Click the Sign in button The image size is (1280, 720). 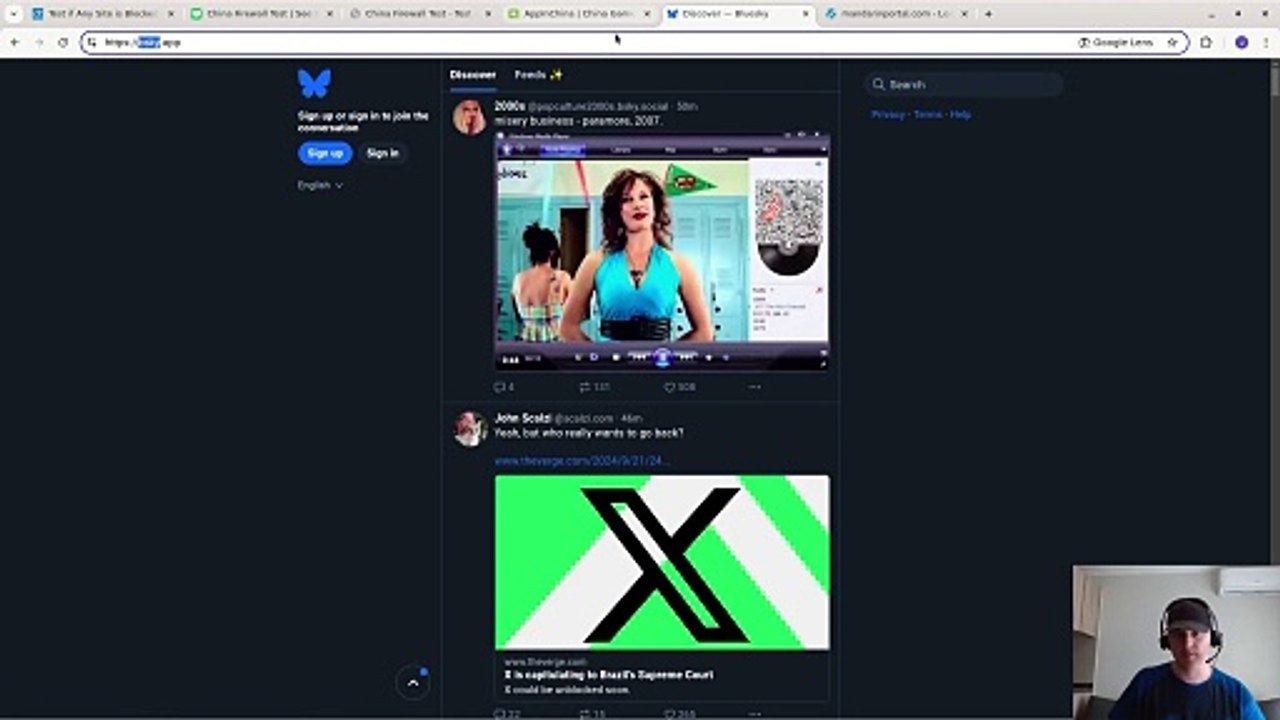pos(382,153)
